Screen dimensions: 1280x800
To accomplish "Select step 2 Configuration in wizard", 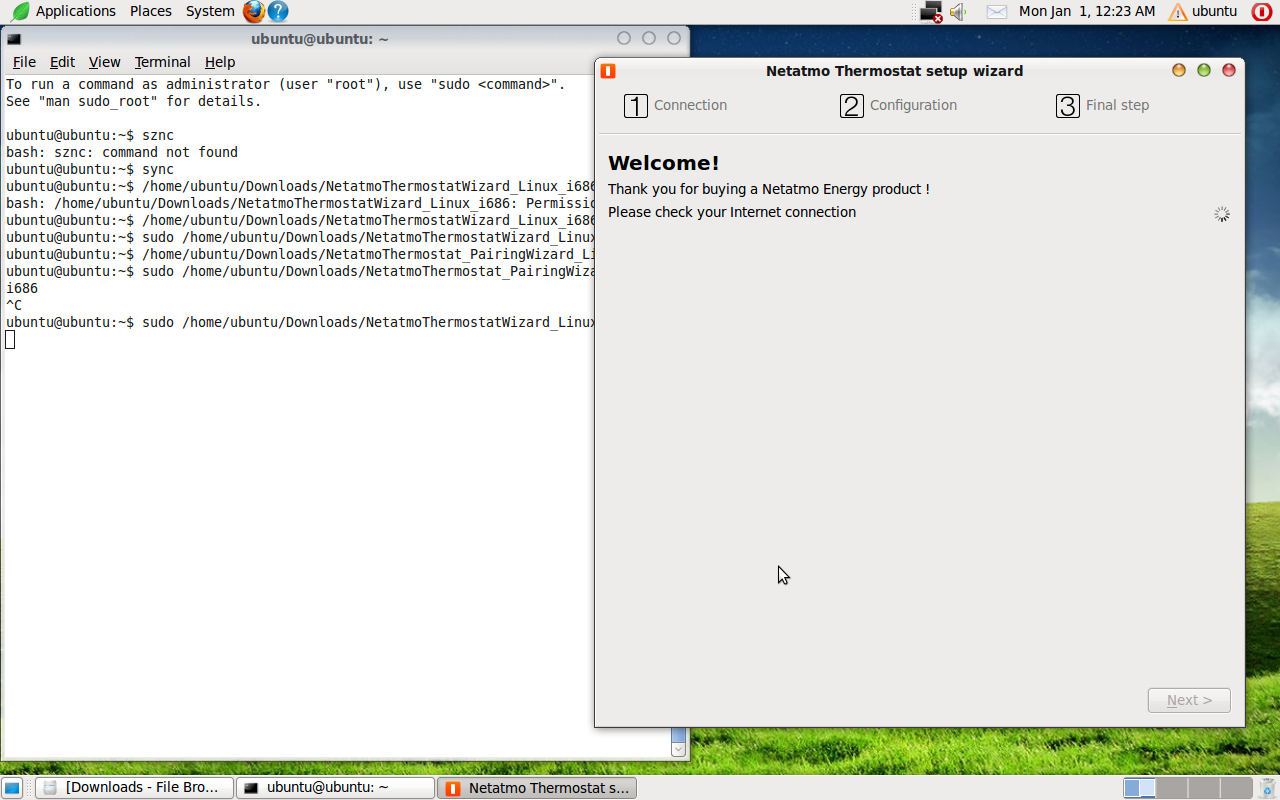I will [x=898, y=106].
